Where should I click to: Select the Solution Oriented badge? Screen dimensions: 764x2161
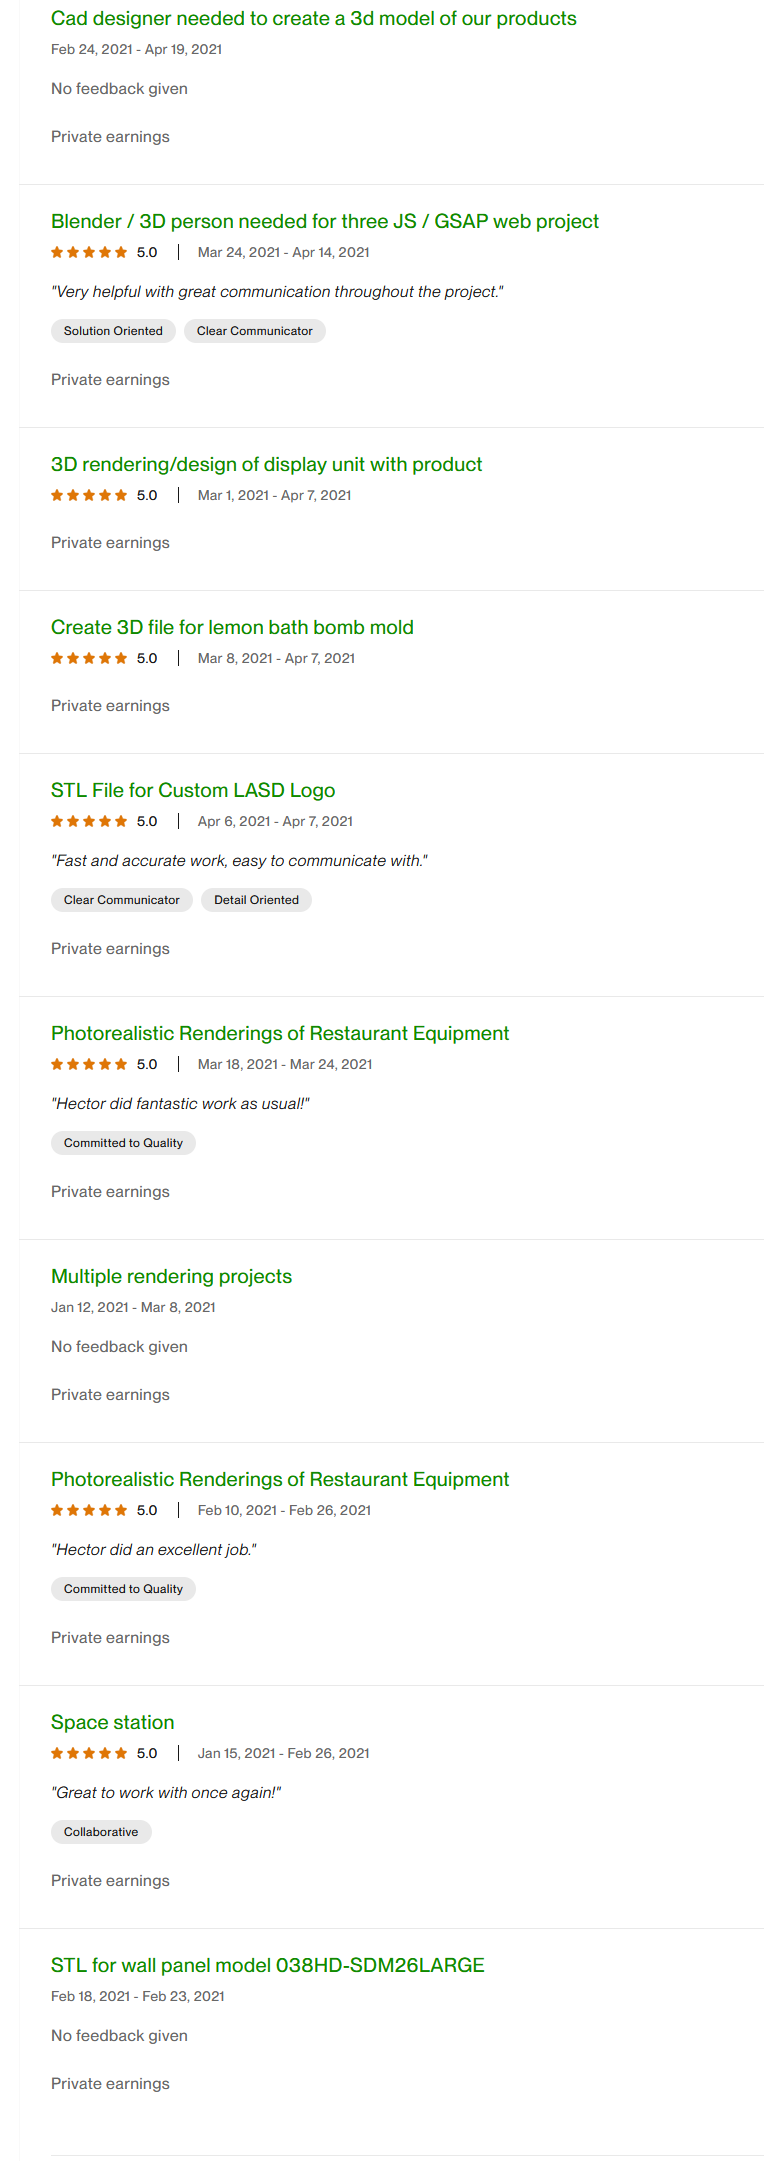point(113,332)
